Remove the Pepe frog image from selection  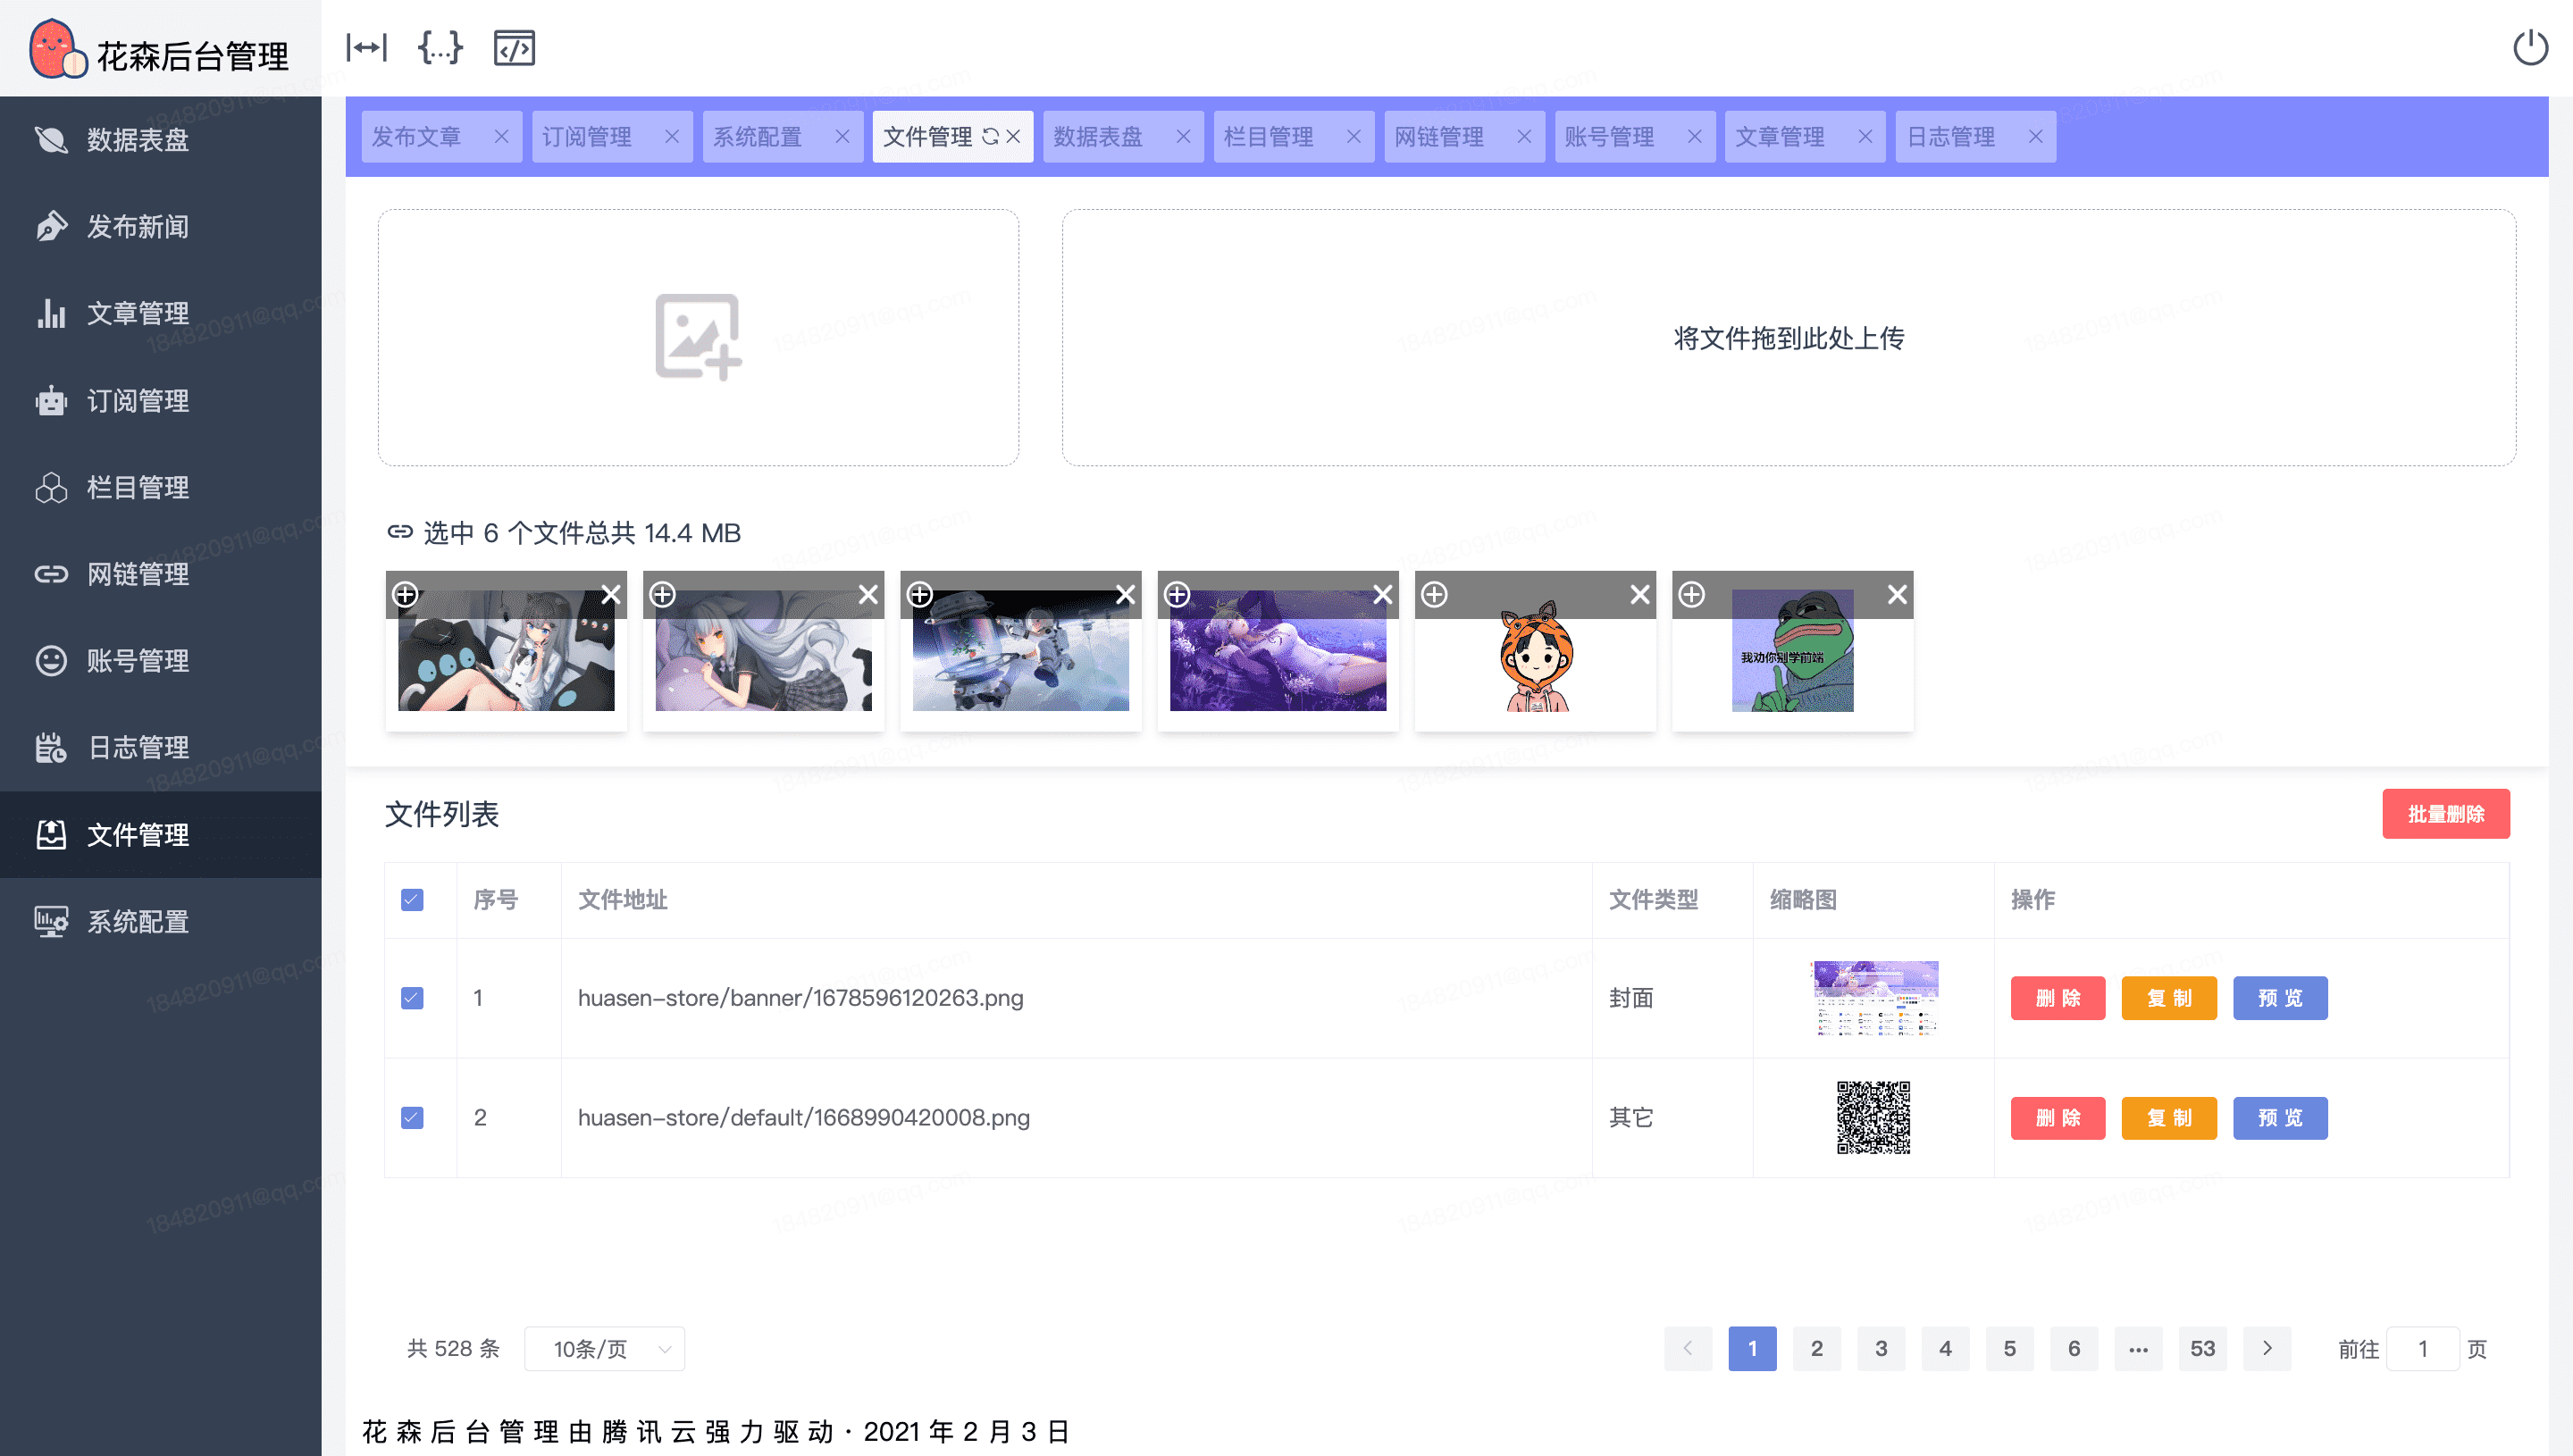(x=1897, y=595)
